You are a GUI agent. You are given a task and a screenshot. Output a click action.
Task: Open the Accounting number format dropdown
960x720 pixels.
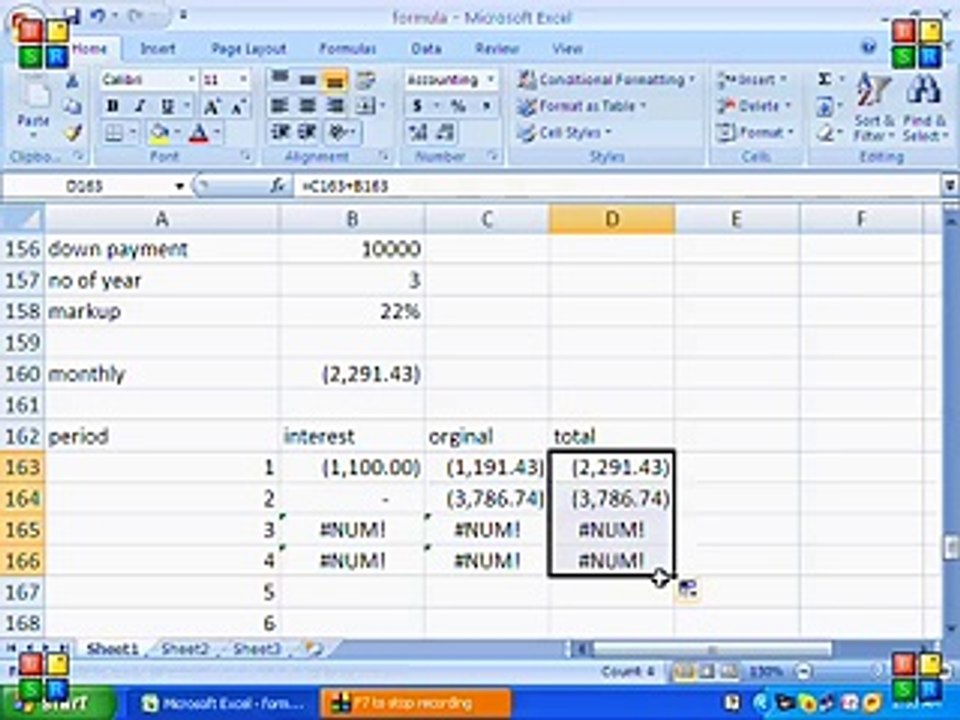[x=490, y=80]
